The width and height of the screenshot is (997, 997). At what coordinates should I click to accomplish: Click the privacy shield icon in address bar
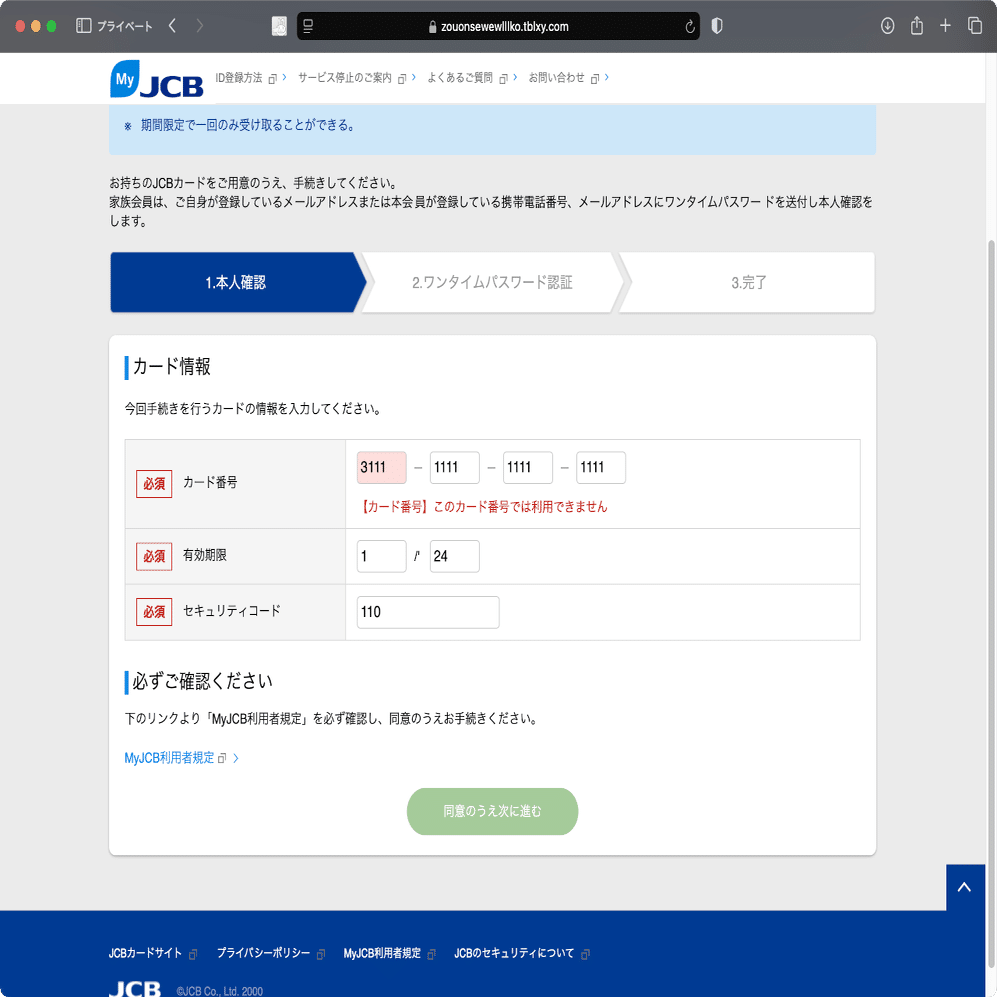pyautogui.click(x=716, y=26)
